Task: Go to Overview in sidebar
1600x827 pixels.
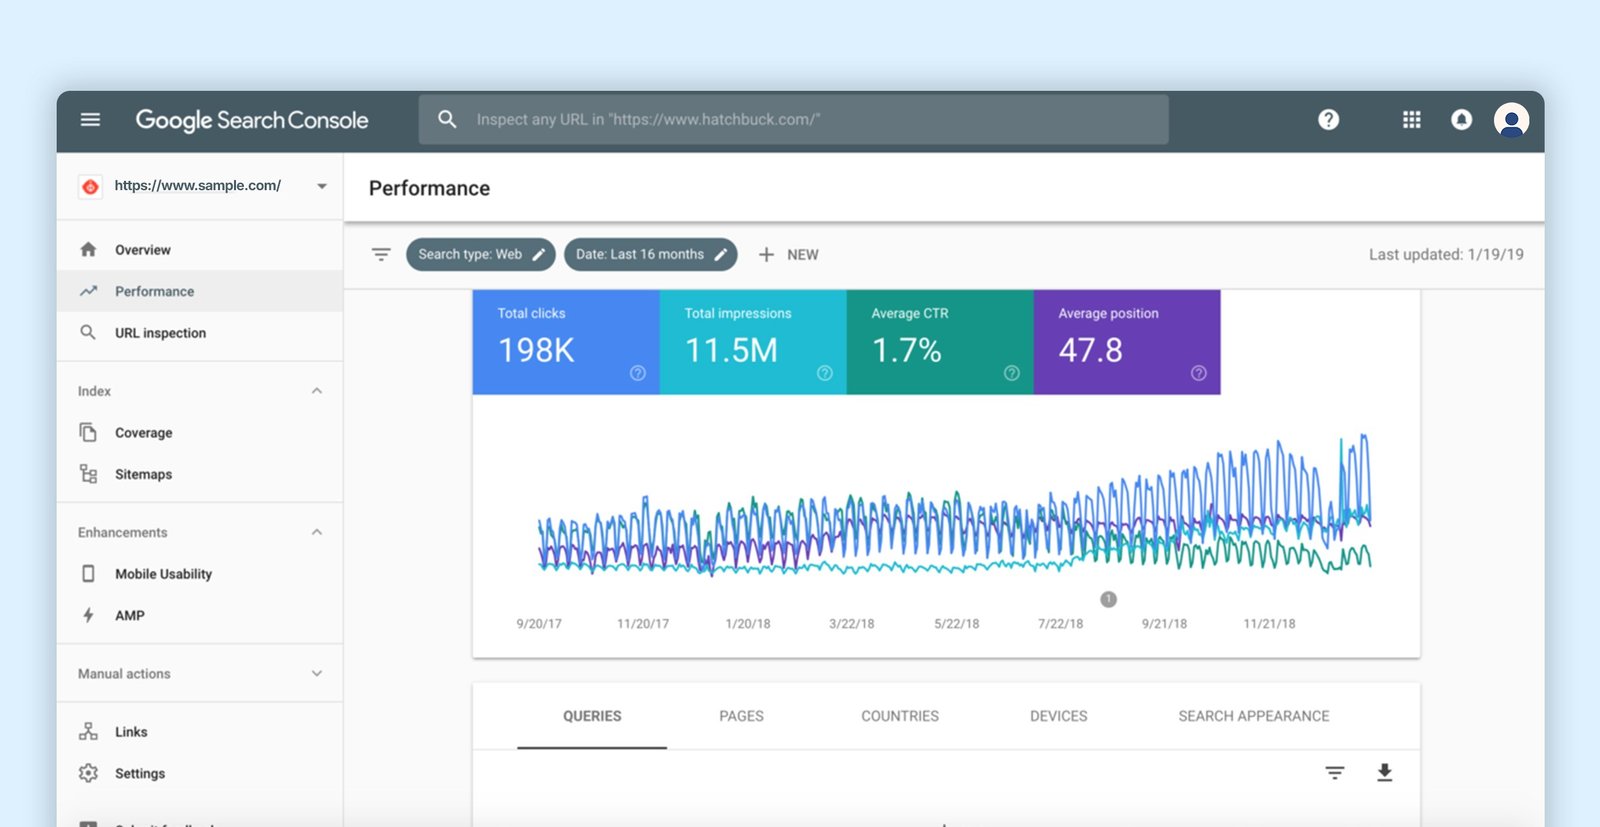Action: (x=200, y=249)
